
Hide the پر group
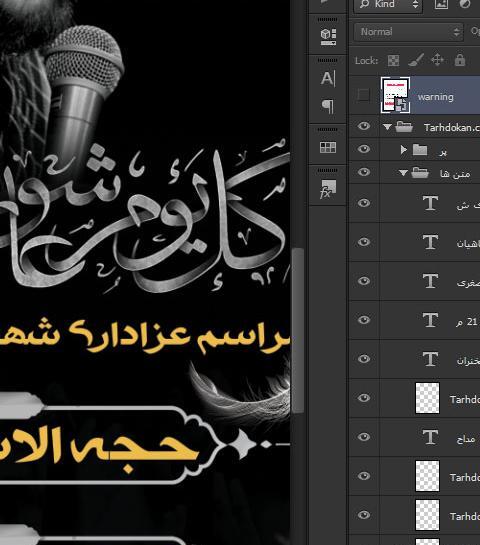[x=364, y=149]
